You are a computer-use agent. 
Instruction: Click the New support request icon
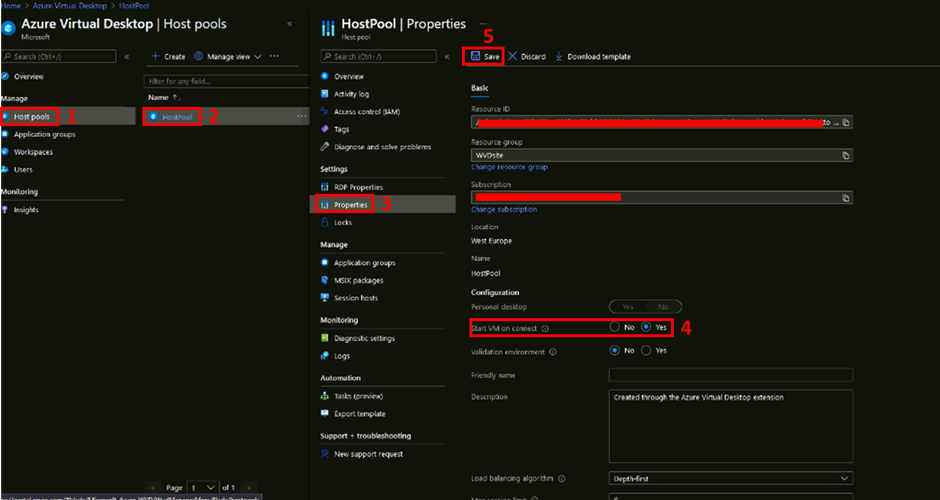click(325, 454)
